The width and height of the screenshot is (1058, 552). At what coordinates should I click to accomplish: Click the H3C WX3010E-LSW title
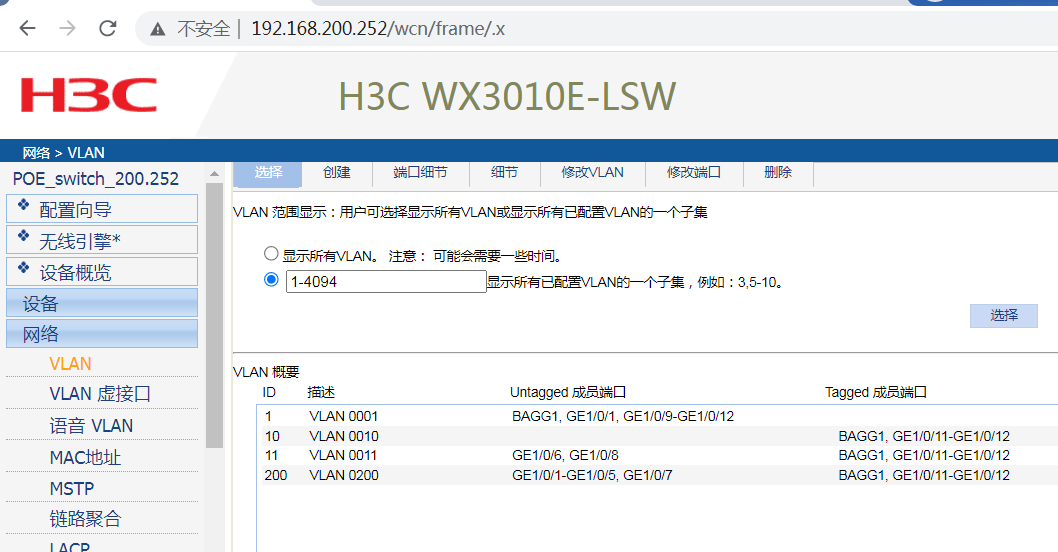[507, 96]
